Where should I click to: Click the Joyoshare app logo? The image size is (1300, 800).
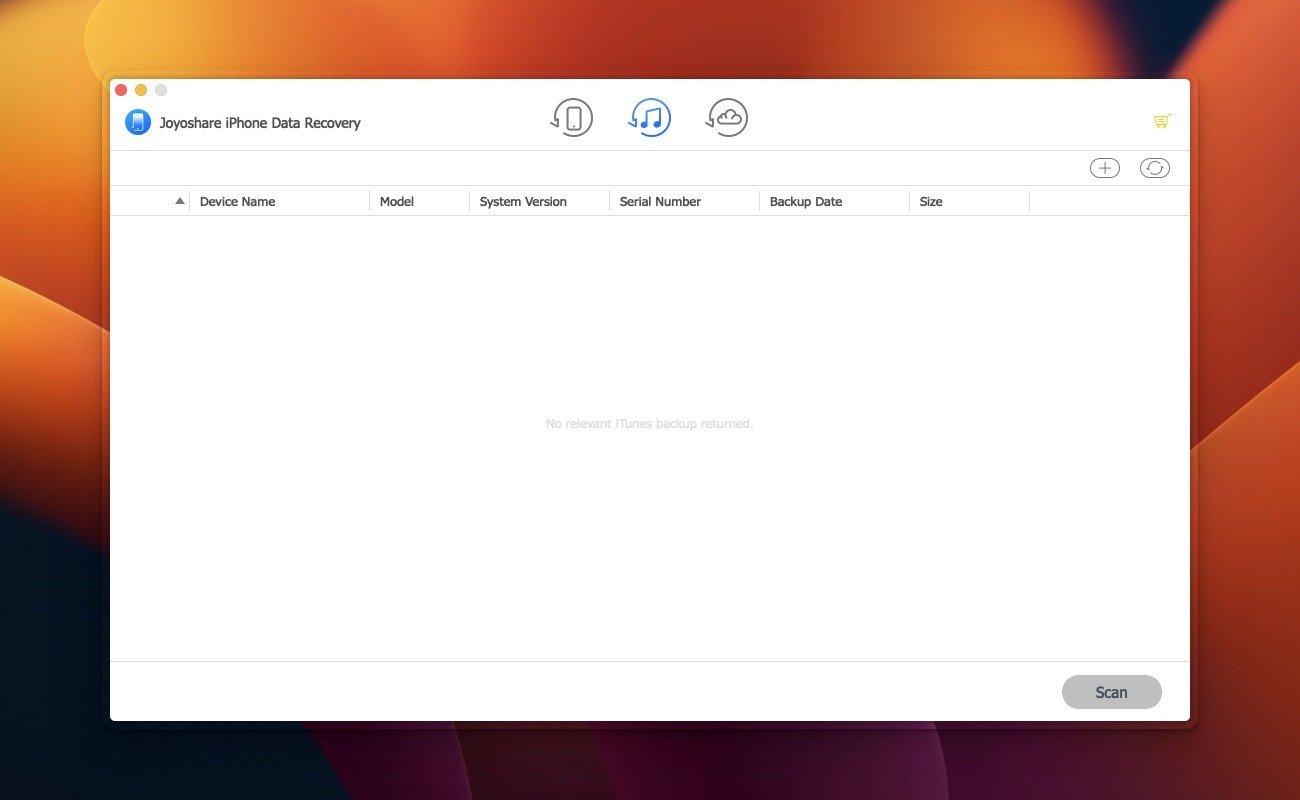click(137, 122)
